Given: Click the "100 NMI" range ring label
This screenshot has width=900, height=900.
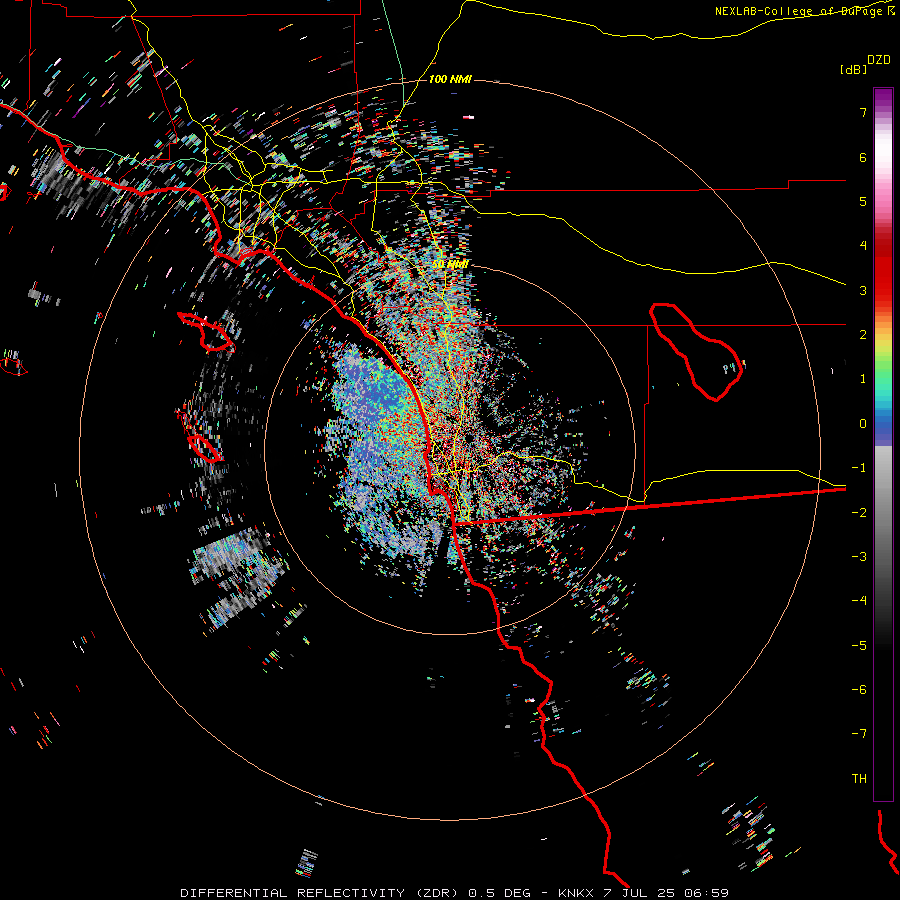Looking at the screenshot, I should pyautogui.click(x=450, y=79).
